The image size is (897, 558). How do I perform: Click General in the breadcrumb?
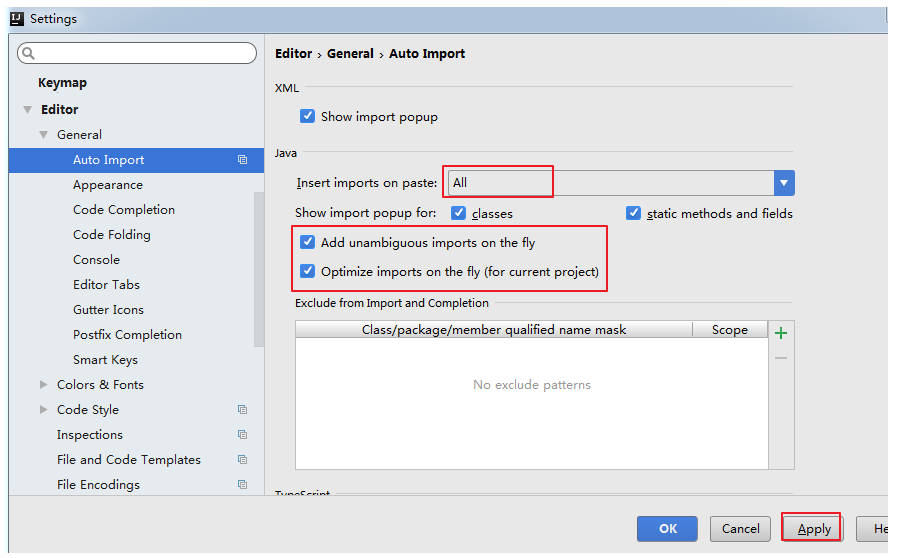(350, 54)
